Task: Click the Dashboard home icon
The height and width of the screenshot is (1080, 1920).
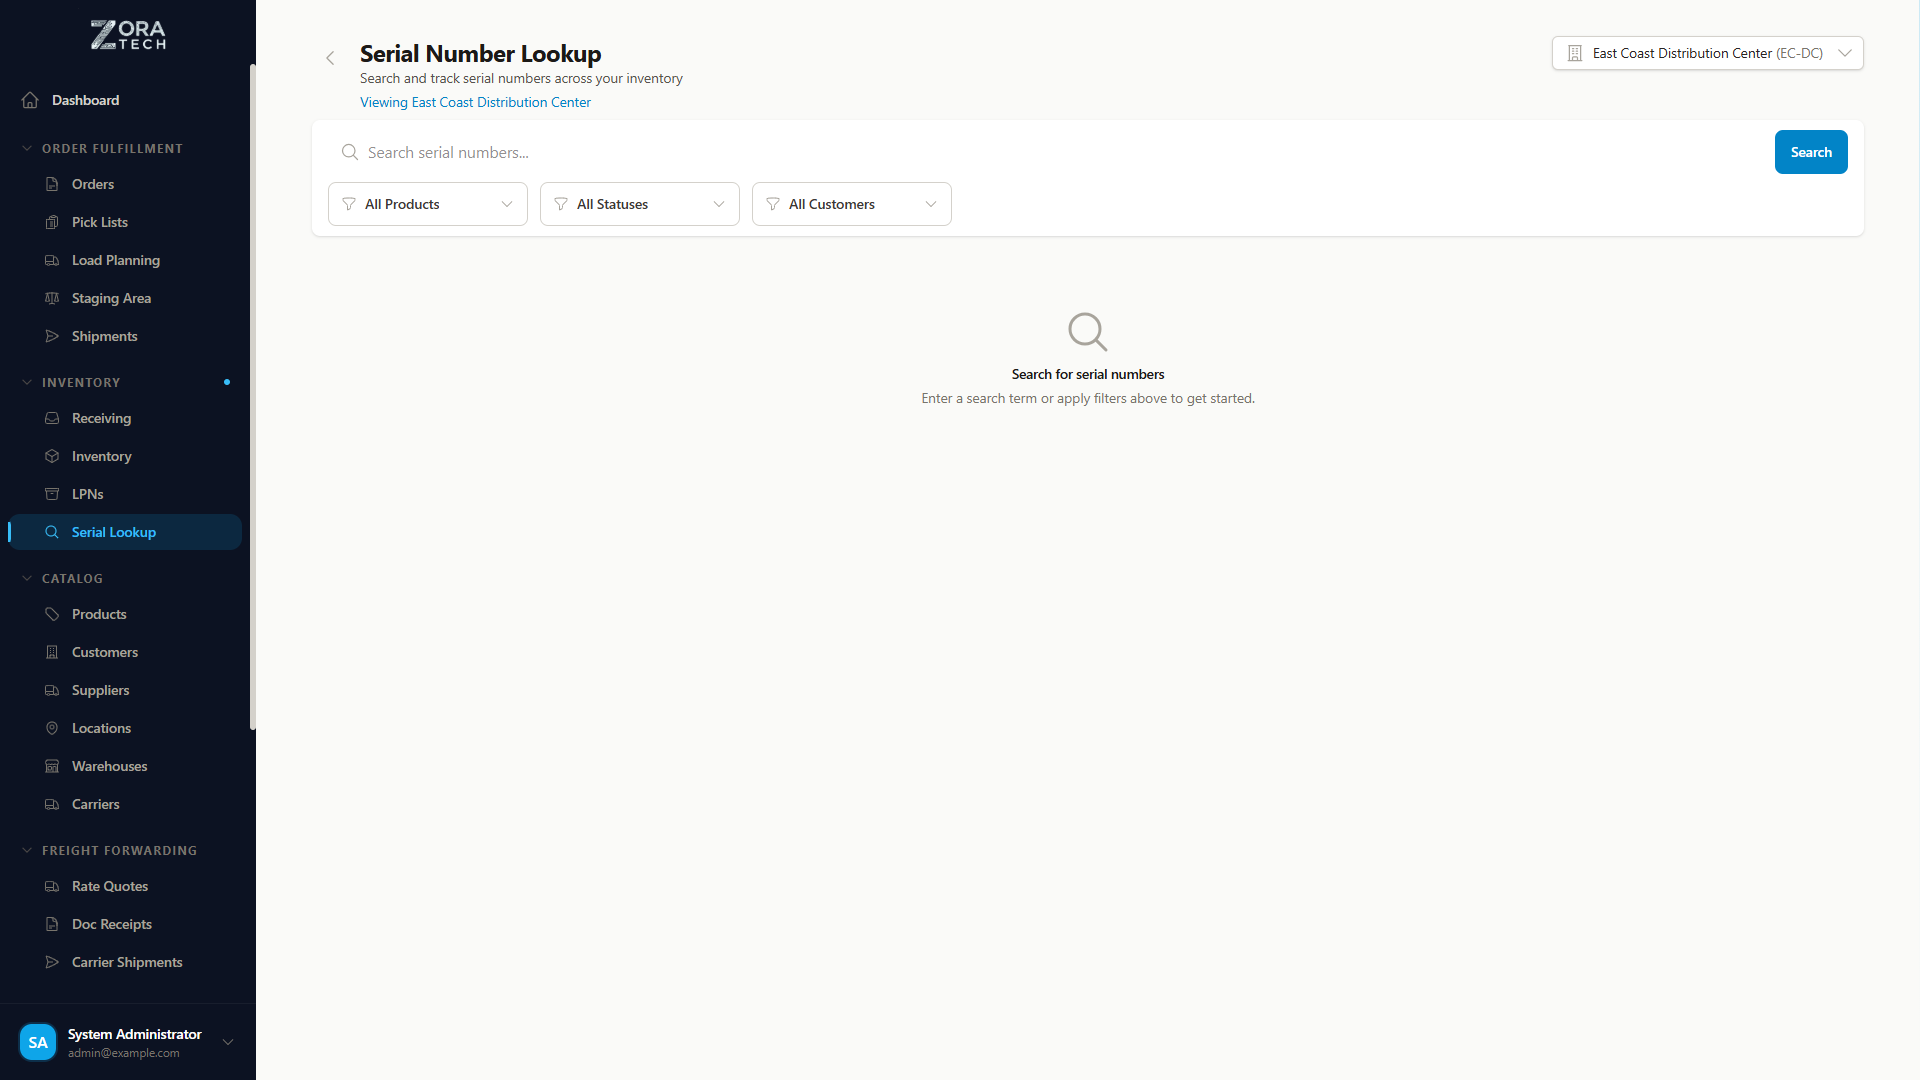Action: tap(30, 100)
